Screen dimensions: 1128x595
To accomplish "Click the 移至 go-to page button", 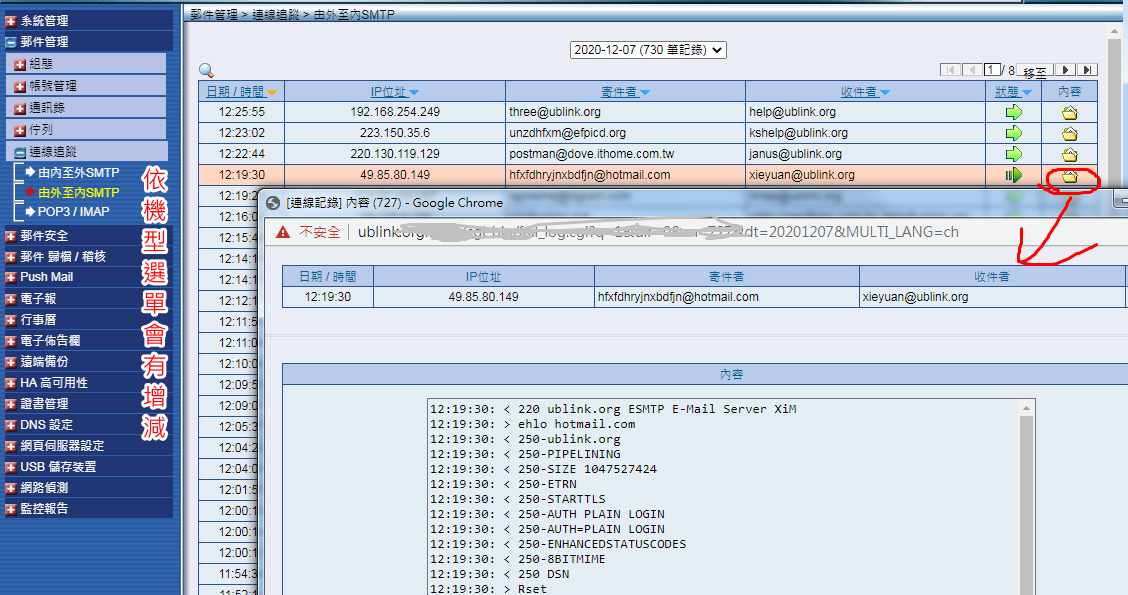I will (1035, 72).
